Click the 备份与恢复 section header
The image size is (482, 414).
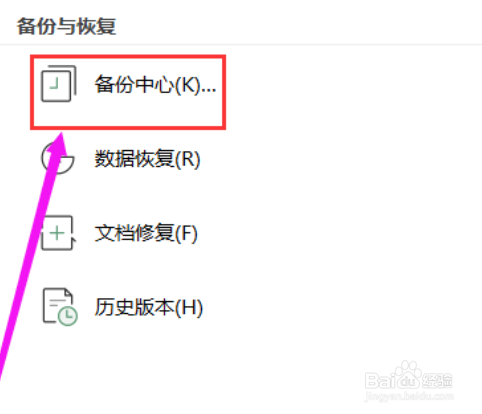click(66, 26)
